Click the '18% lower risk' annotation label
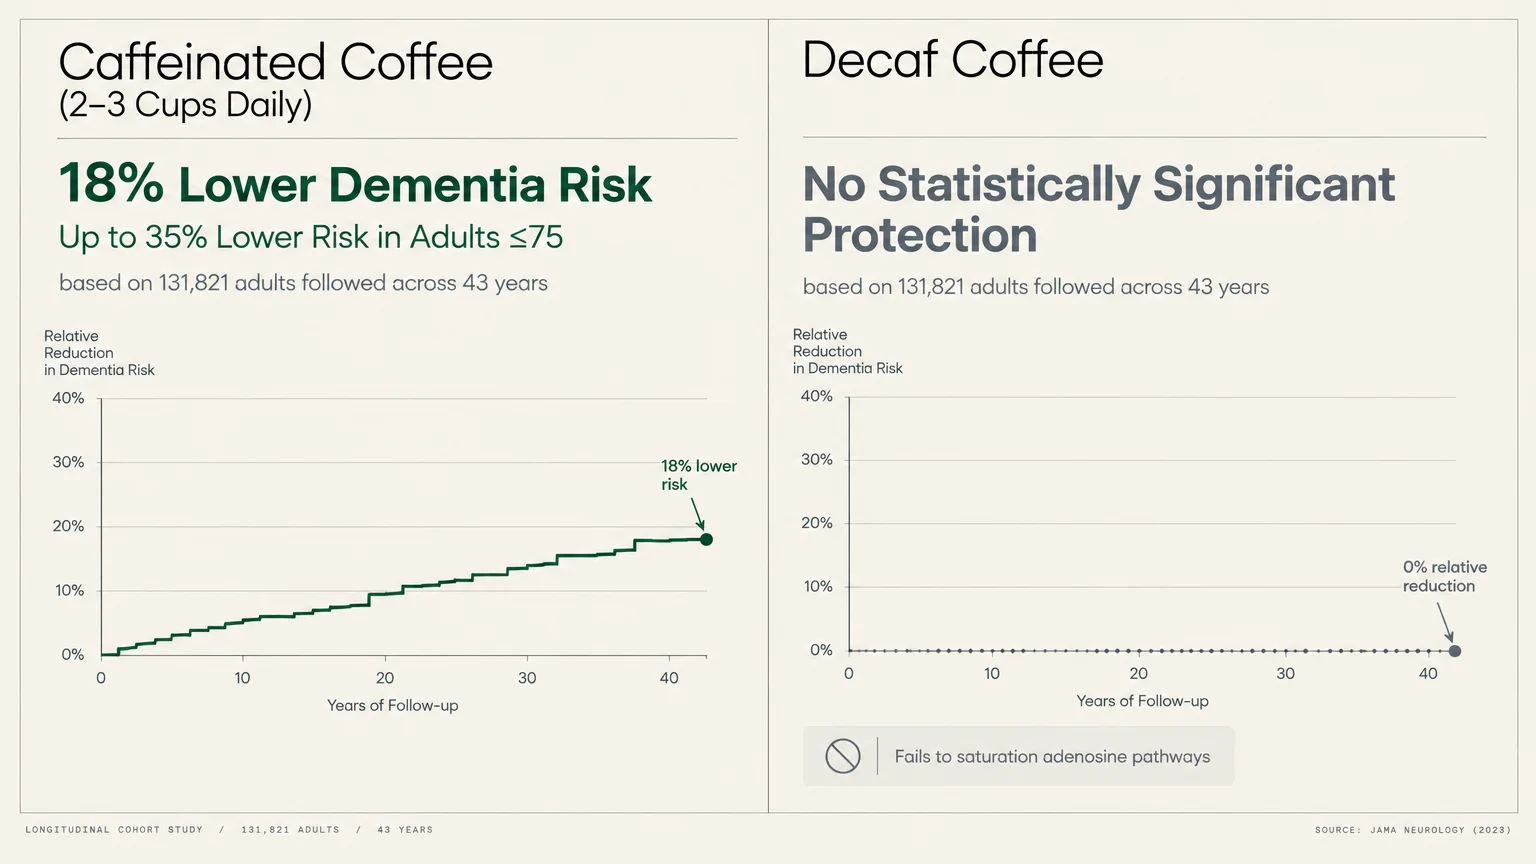The width and height of the screenshot is (1536, 864). pos(698,475)
